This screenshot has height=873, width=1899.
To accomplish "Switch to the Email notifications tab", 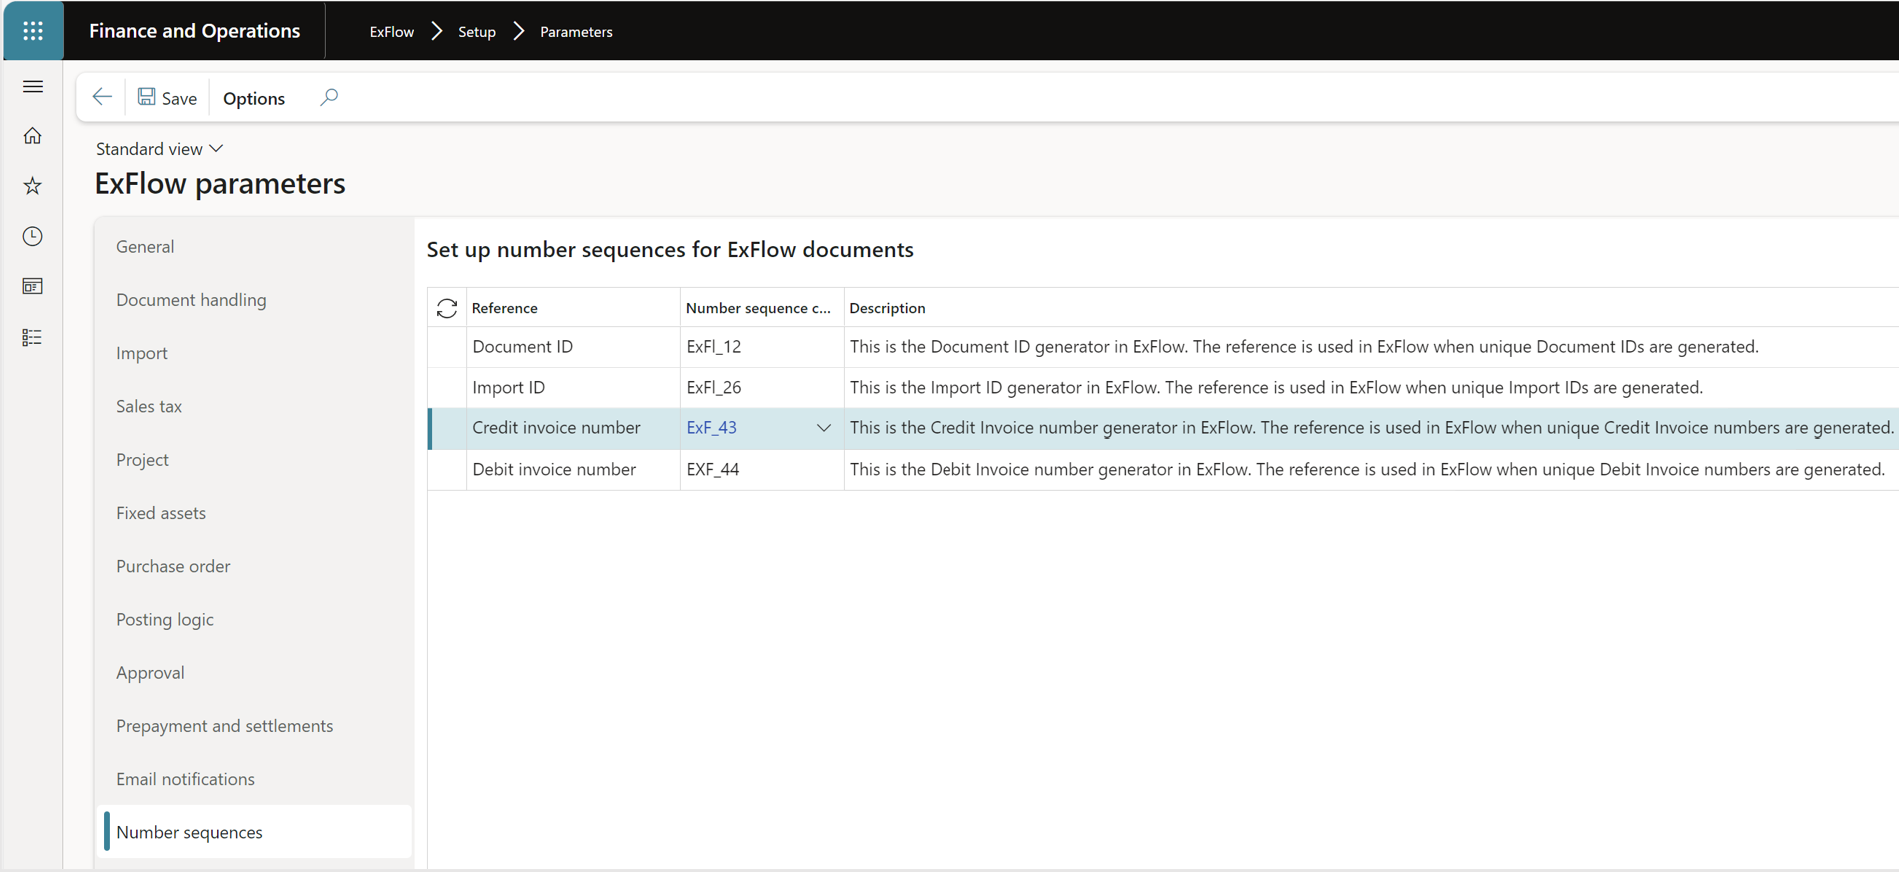I will point(185,779).
